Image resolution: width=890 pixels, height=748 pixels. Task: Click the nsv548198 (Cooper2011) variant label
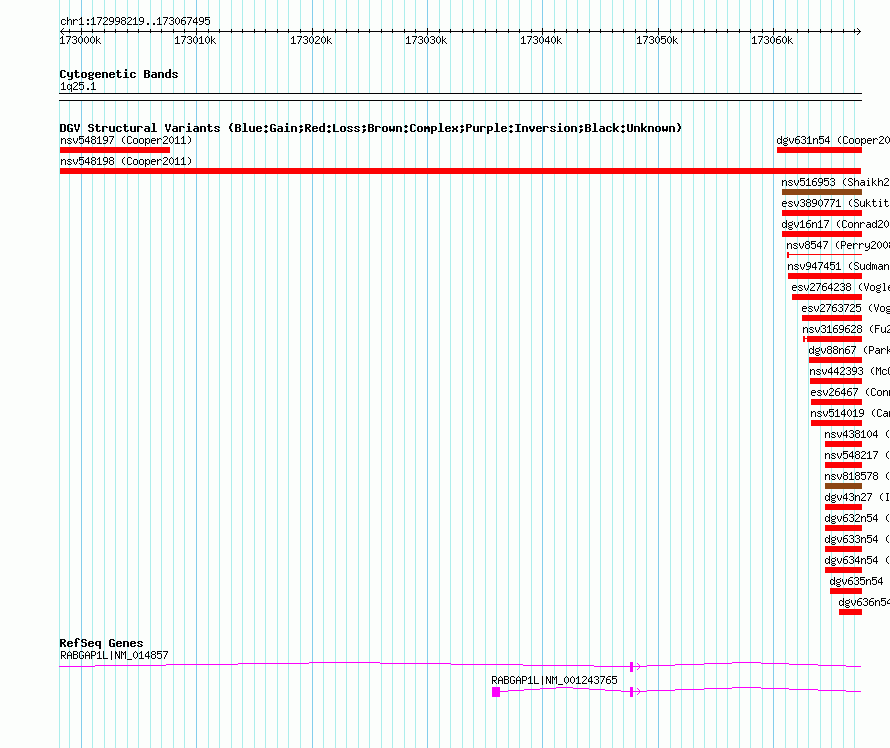pyautogui.click(x=126, y=161)
